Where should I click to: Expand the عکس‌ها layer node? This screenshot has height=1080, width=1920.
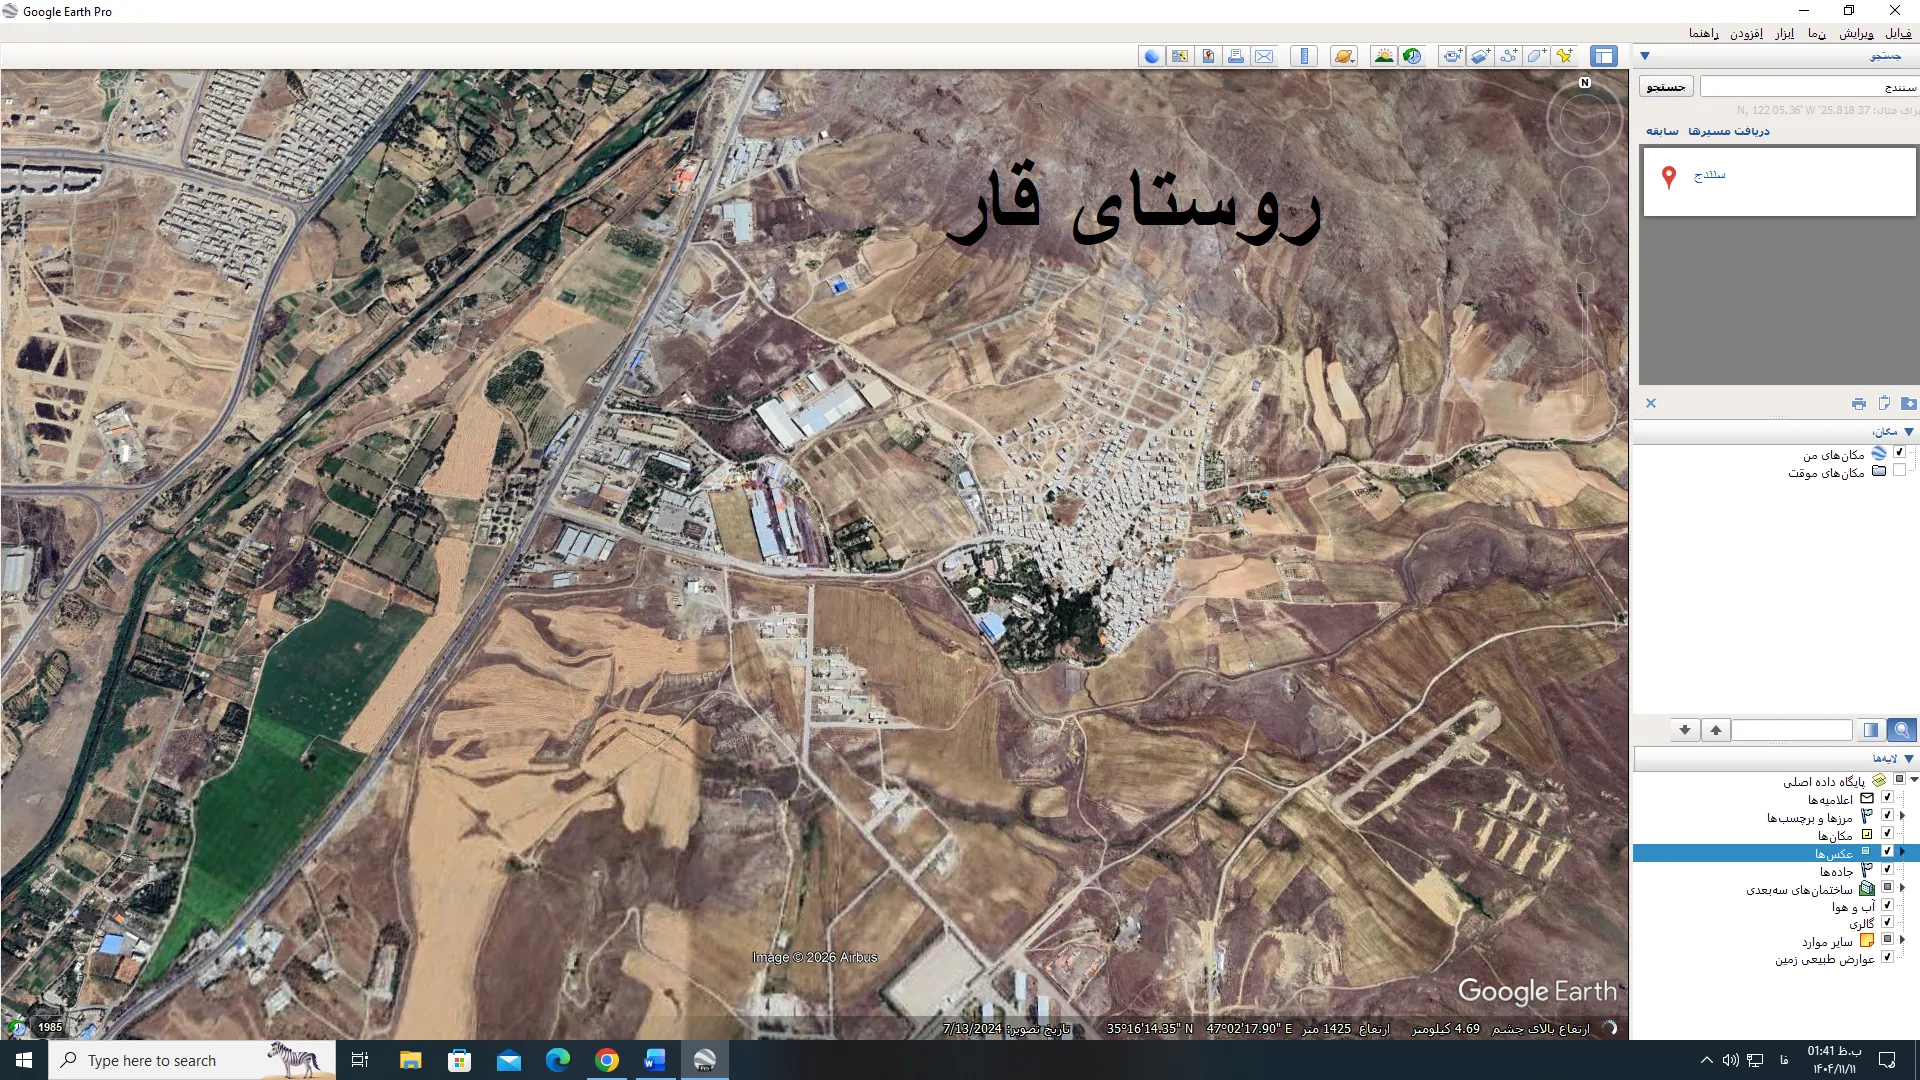pyautogui.click(x=1902, y=852)
